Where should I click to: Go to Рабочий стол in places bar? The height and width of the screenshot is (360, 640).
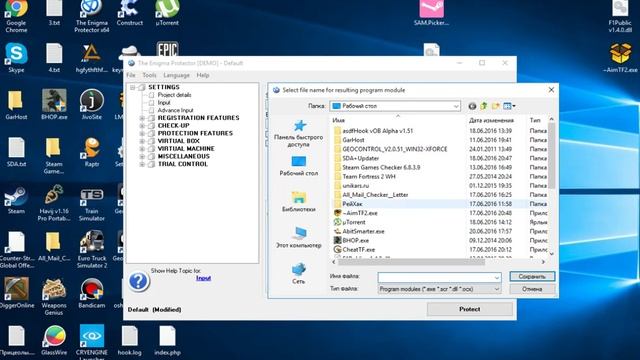(x=298, y=166)
